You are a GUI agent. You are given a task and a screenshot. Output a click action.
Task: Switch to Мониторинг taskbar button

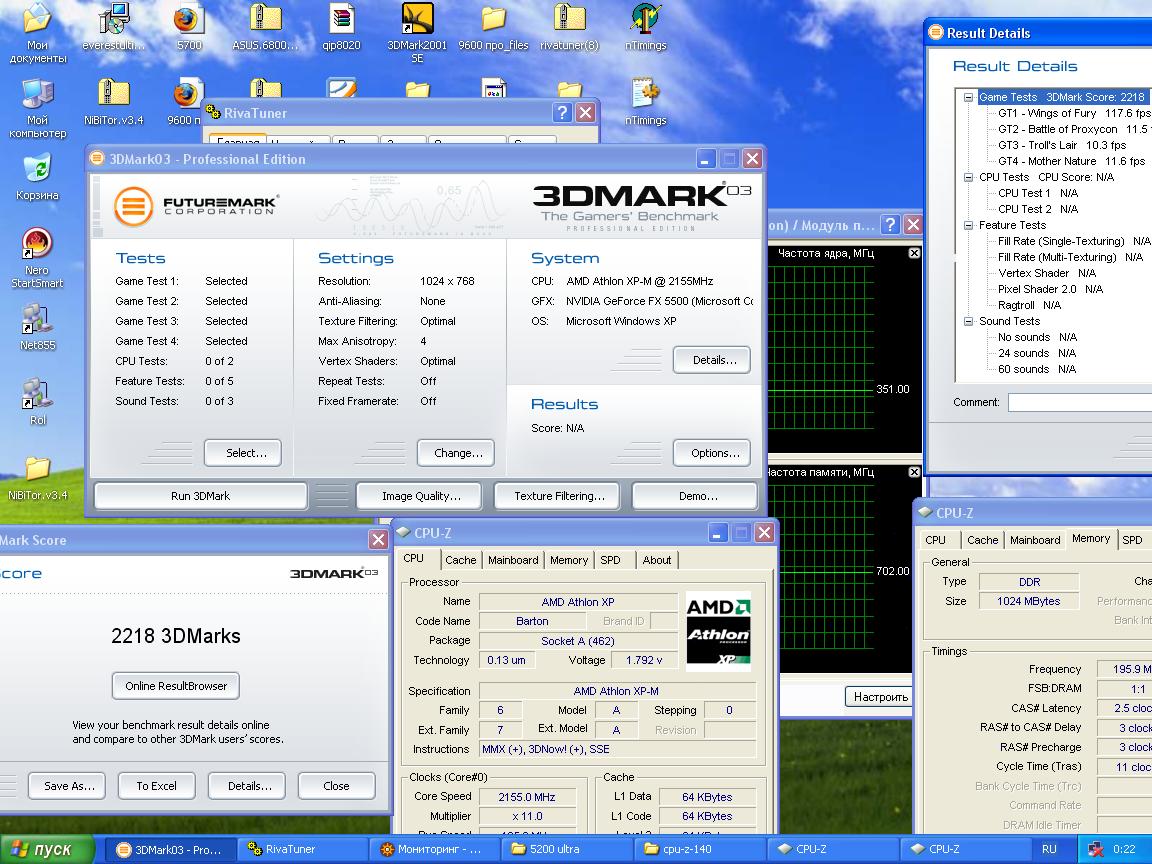433,849
